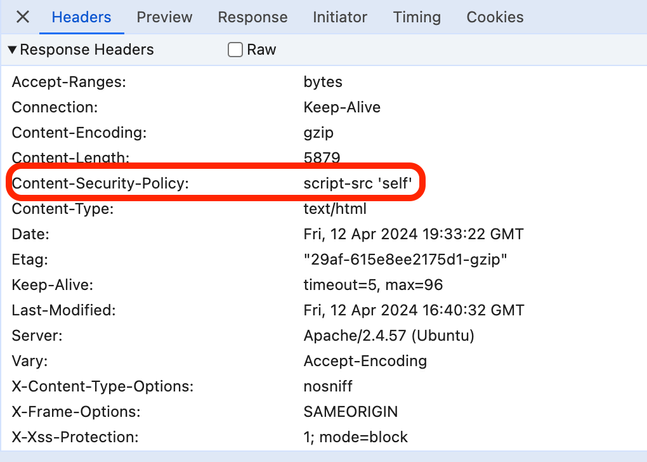647x462 pixels.
Task: Select the script-src 'self' value
Action: click(x=365, y=184)
